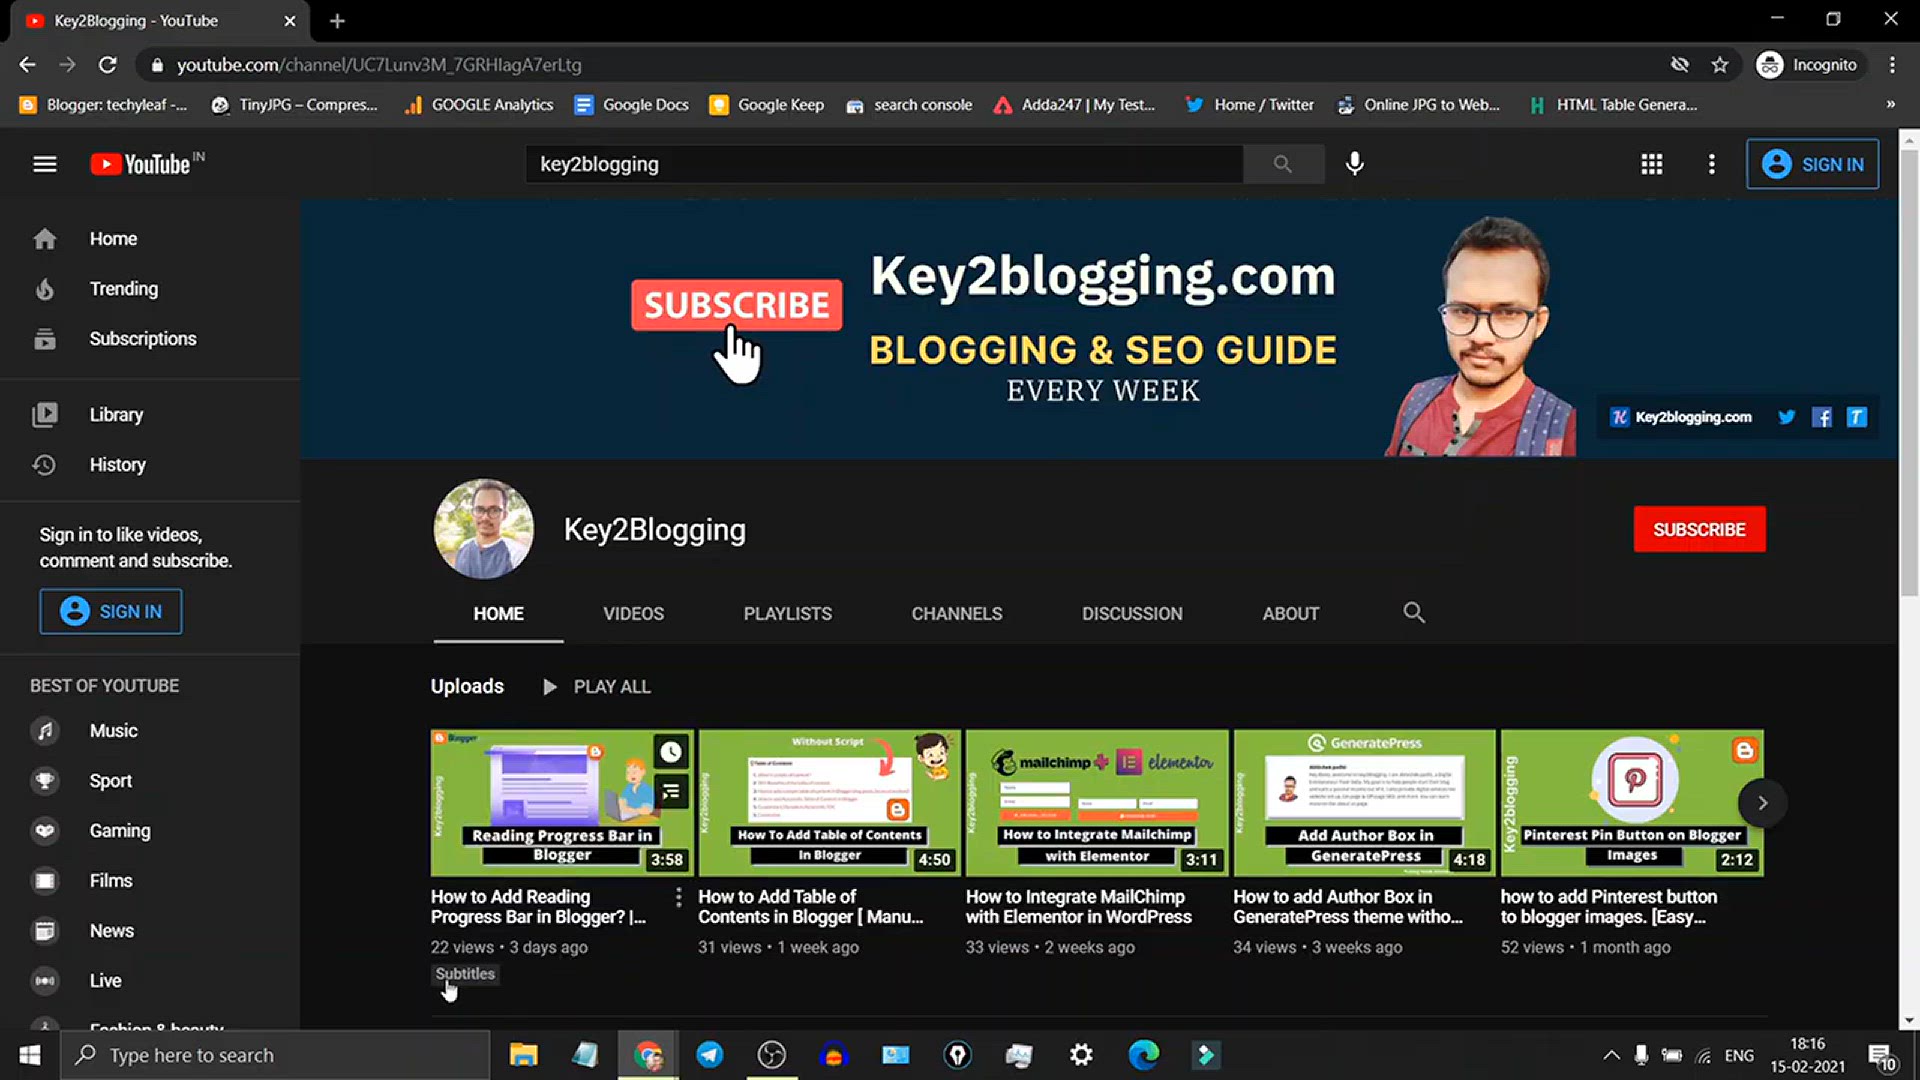This screenshot has height=1080, width=1920.
Task: Open the Google Docs bookmark
Action: pos(632,105)
